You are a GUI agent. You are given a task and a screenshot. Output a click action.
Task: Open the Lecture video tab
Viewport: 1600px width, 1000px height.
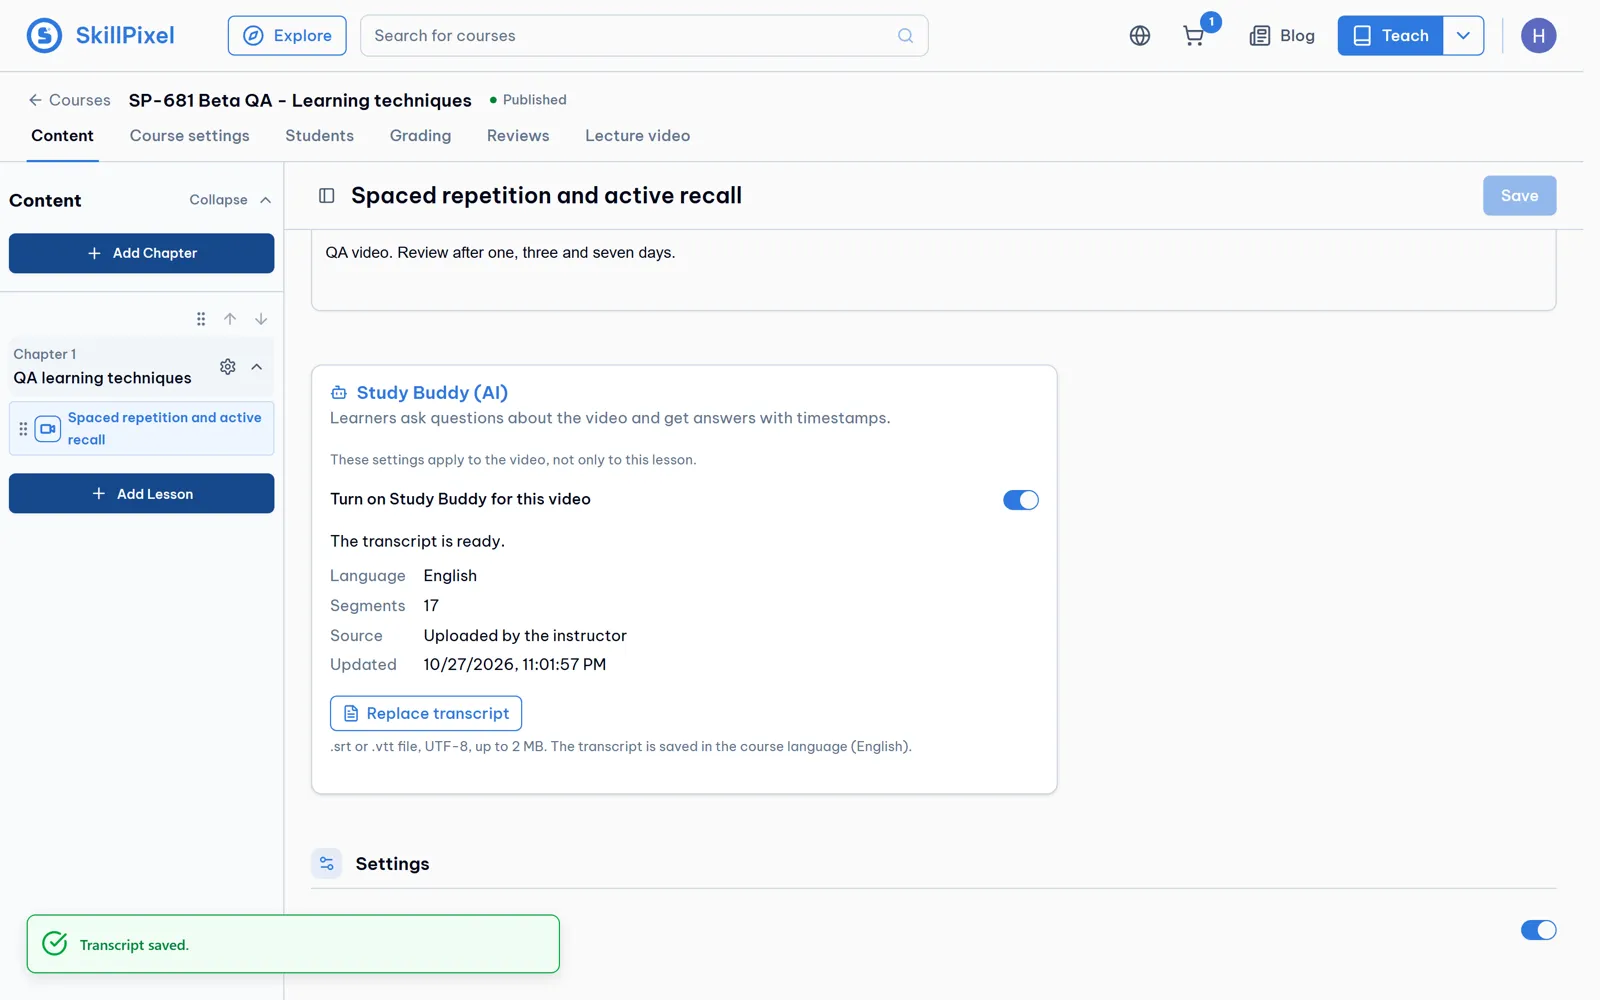click(x=638, y=136)
